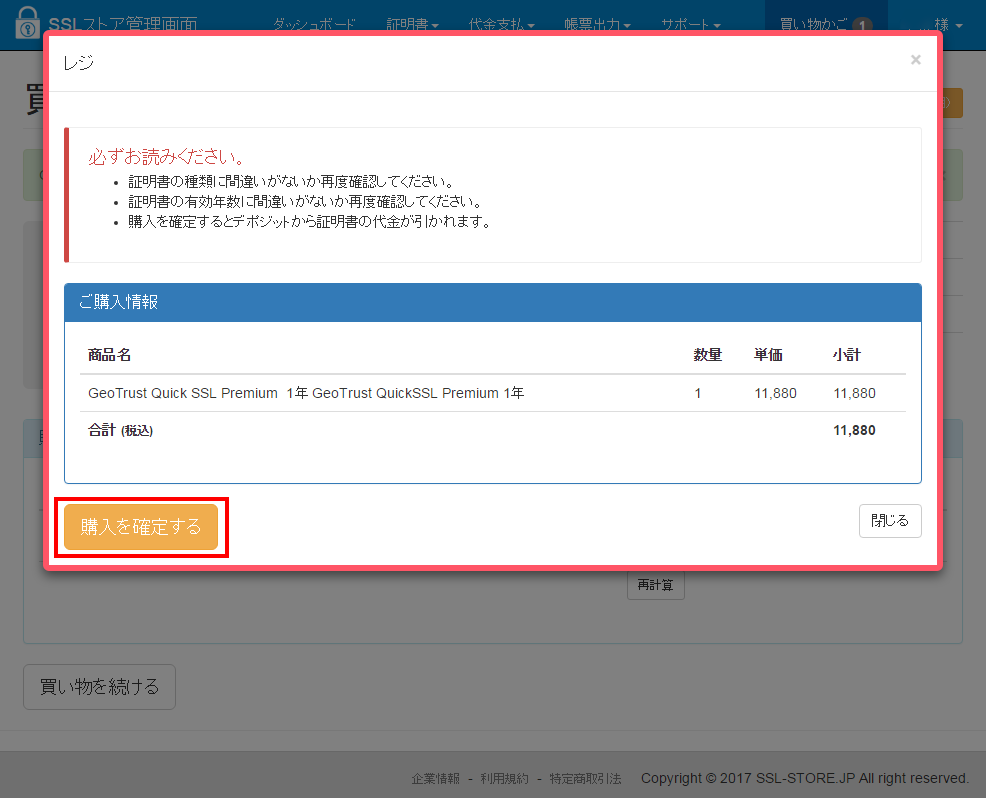Click the 数量 column header
Image resolution: width=986 pixels, height=798 pixels.
(x=707, y=355)
